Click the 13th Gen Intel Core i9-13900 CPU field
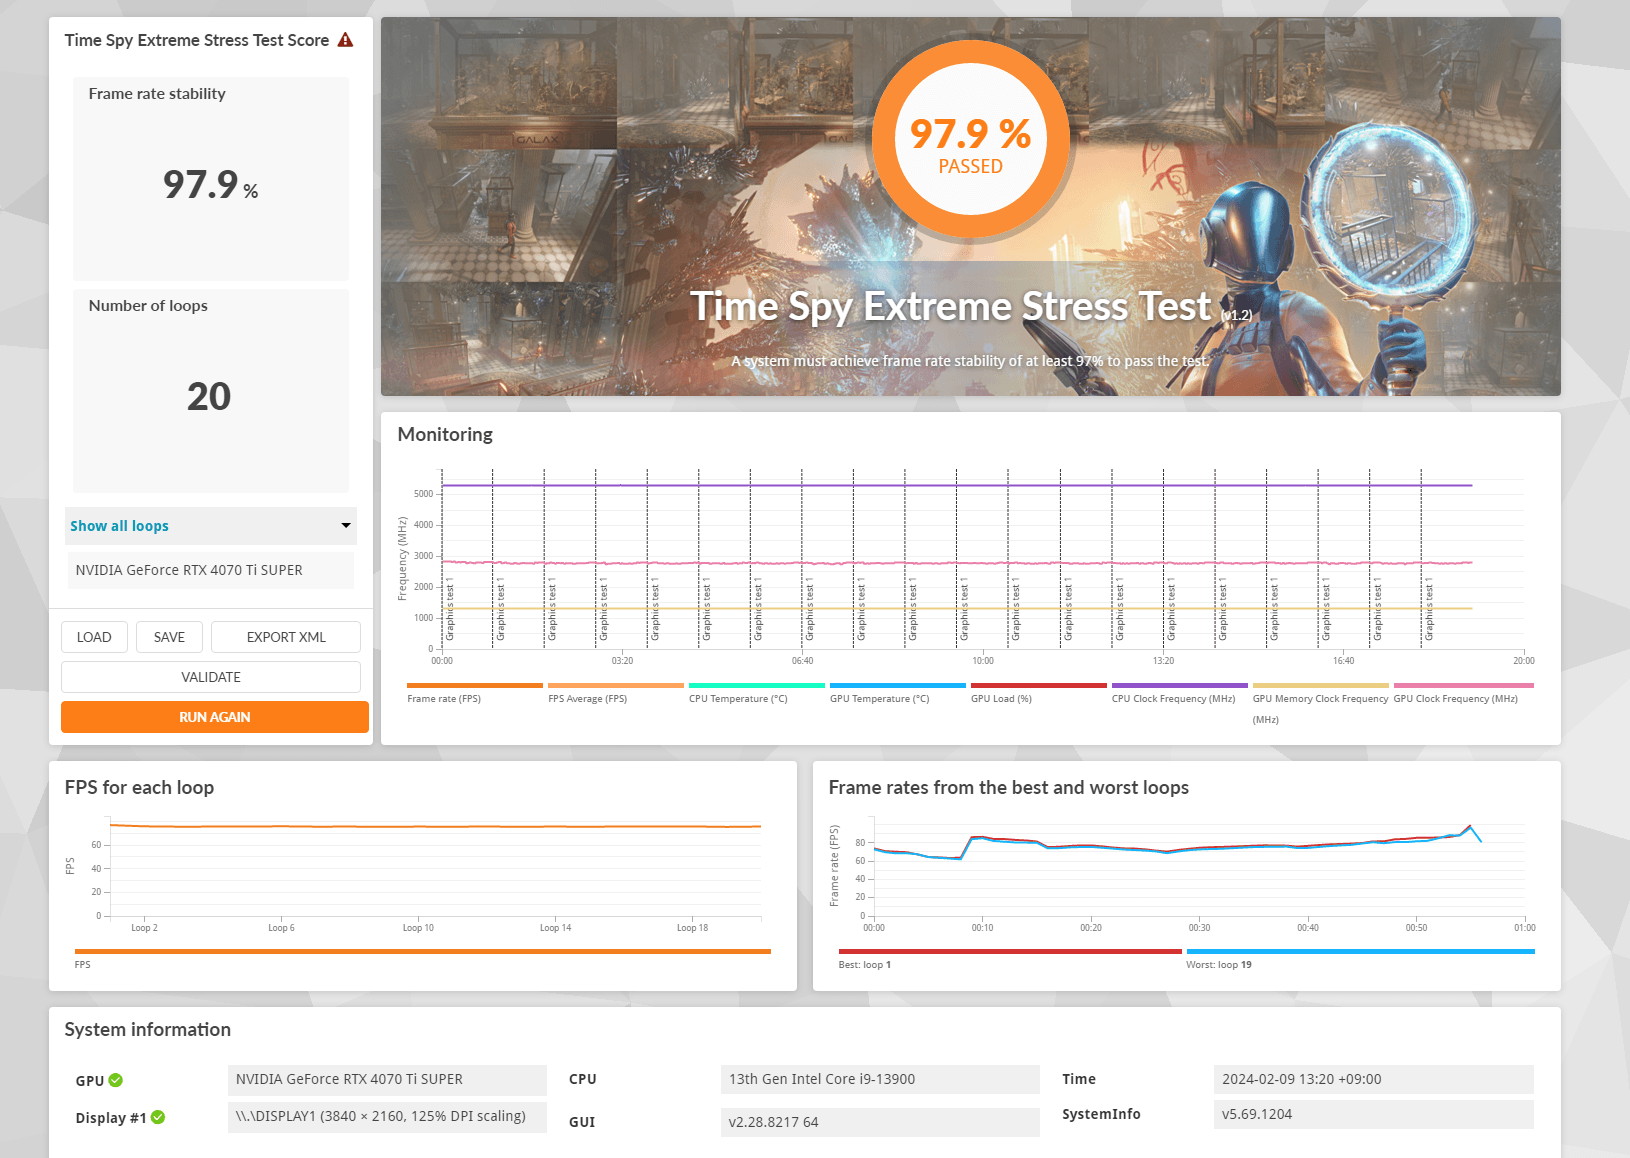 pos(880,1080)
